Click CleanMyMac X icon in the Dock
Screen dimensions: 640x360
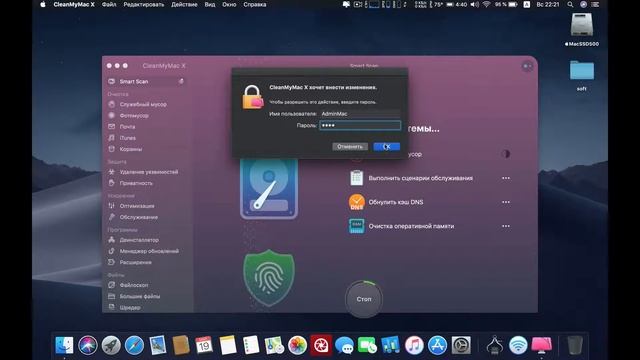pos(542,345)
